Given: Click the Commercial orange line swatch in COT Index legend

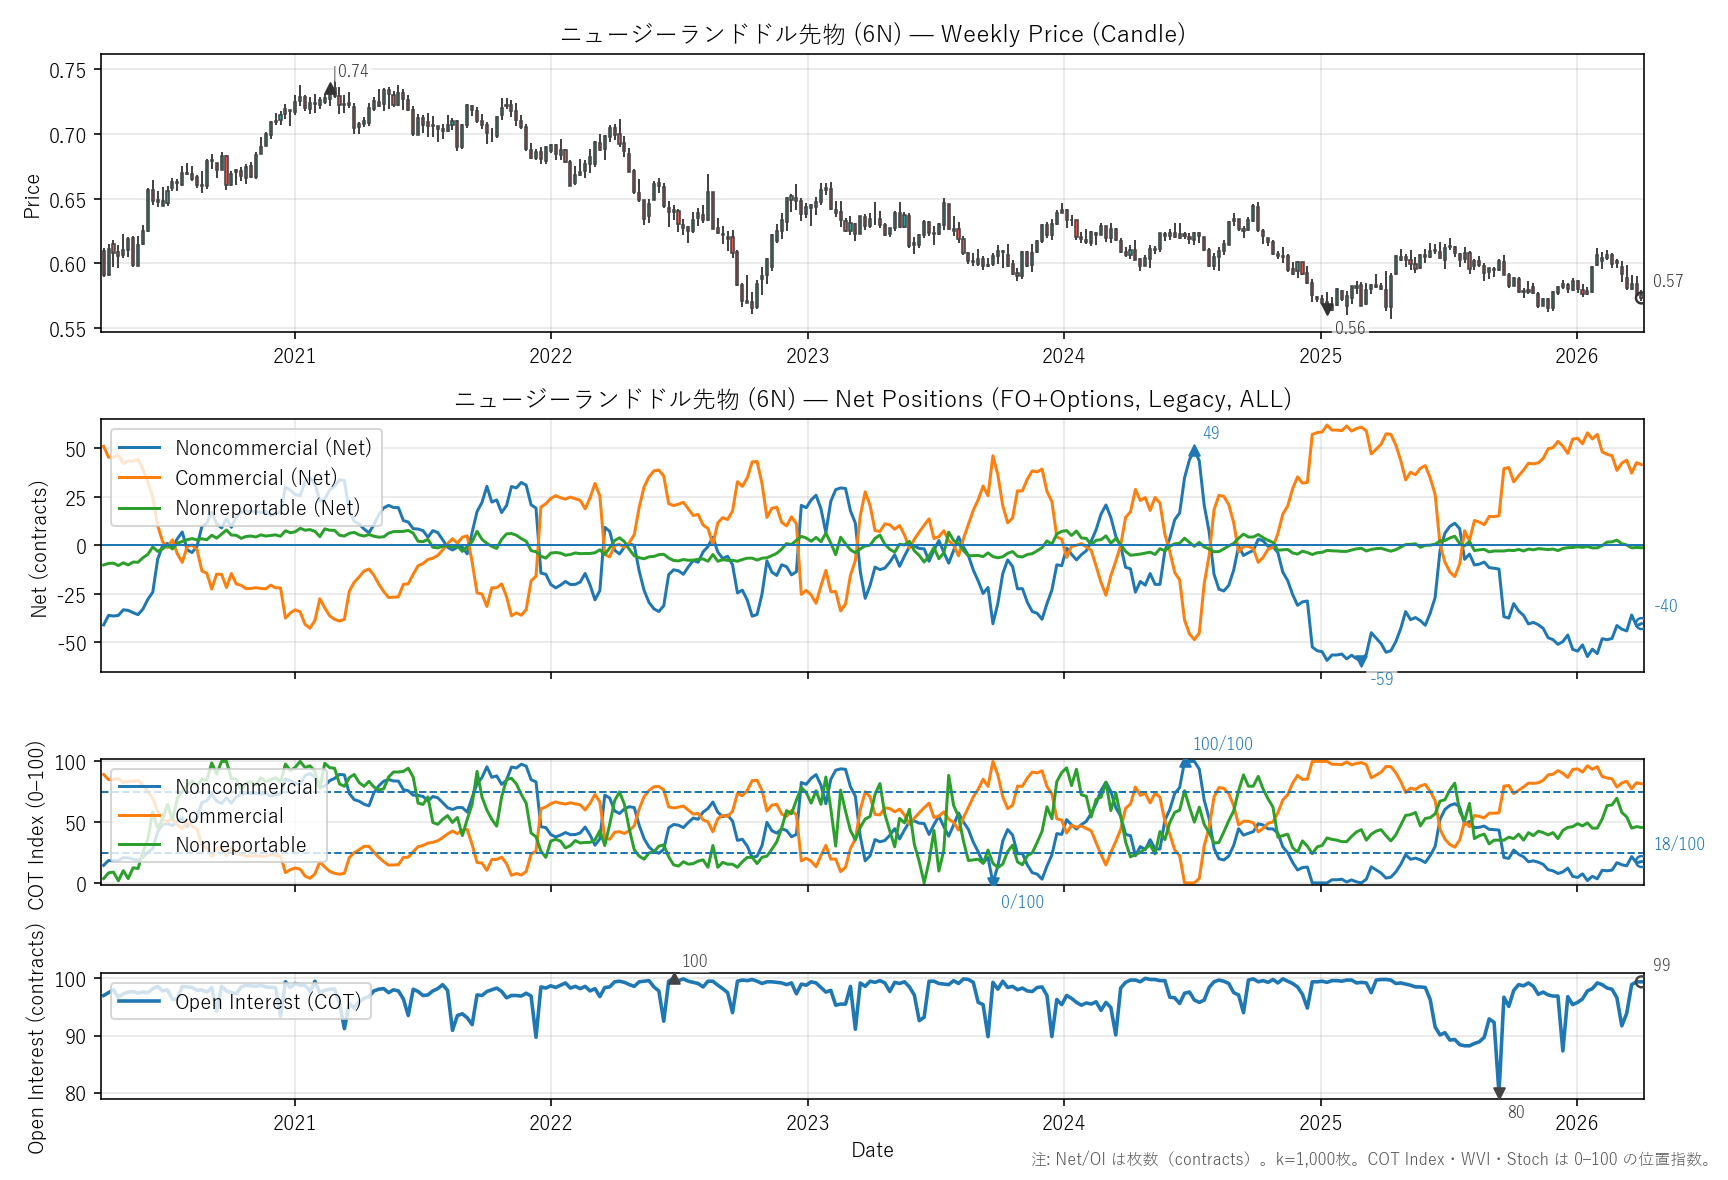Looking at the screenshot, I should [x=140, y=816].
